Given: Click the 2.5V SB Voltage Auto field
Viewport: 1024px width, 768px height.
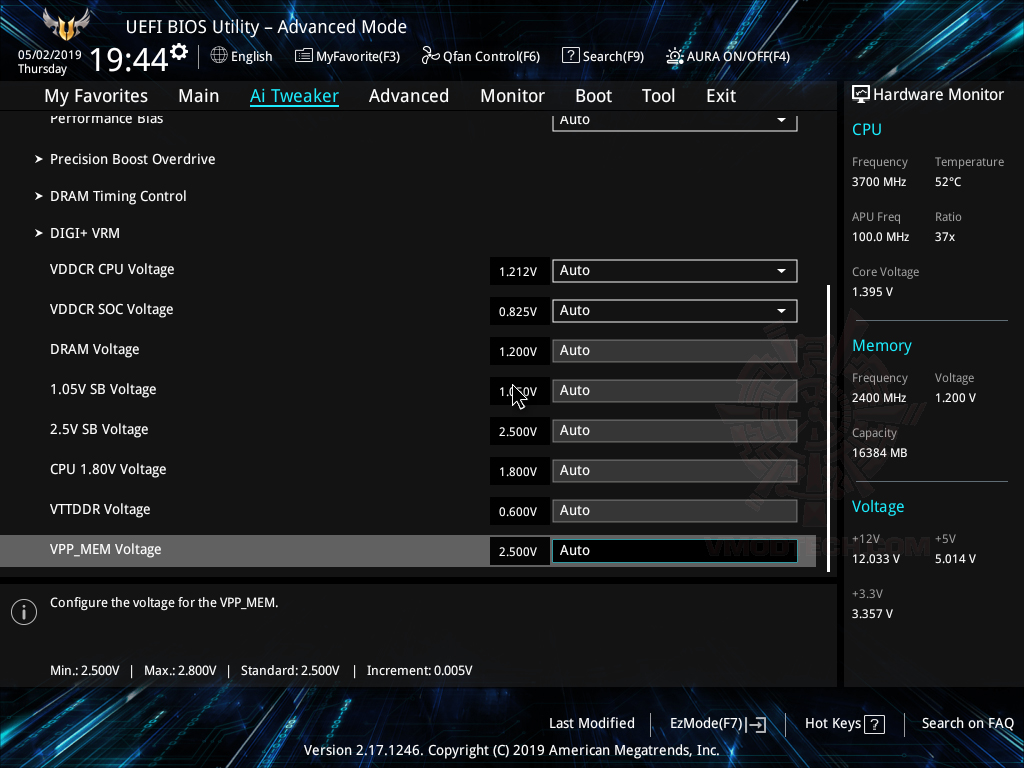Looking at the screenshot, I should pos(675,431).
